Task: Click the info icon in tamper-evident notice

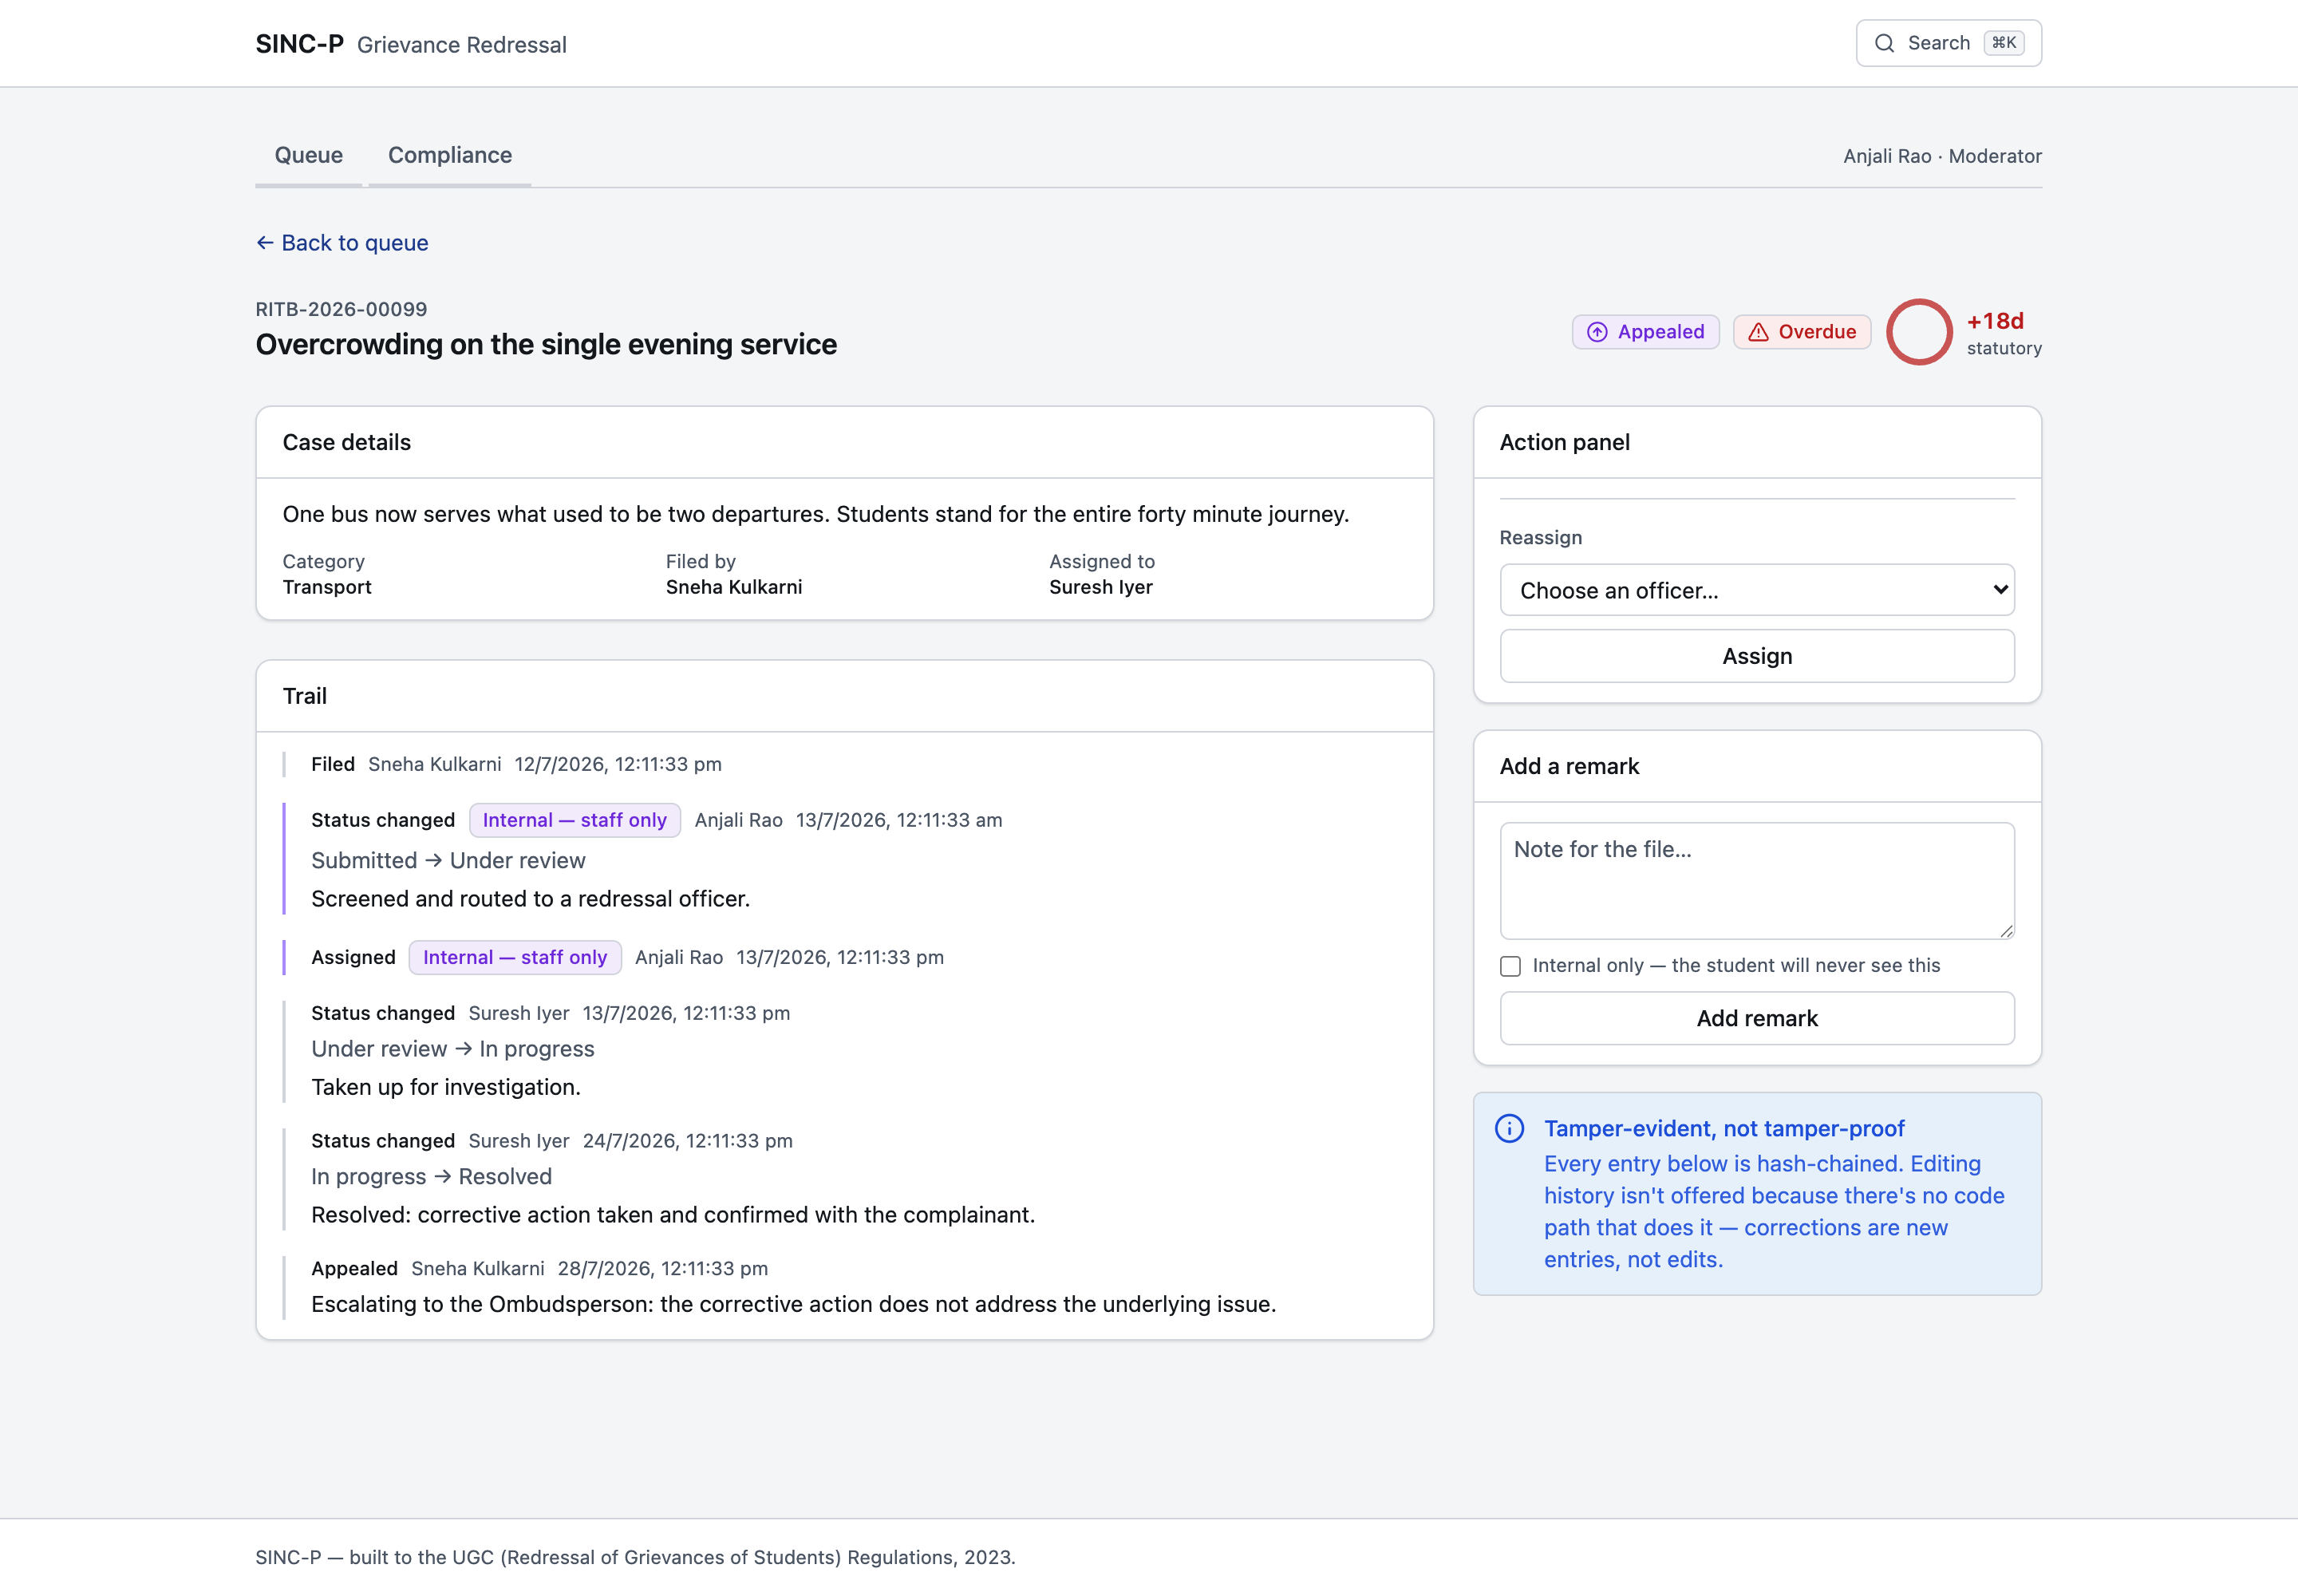Action: pyautogui.click(x=1509, y=1128)
